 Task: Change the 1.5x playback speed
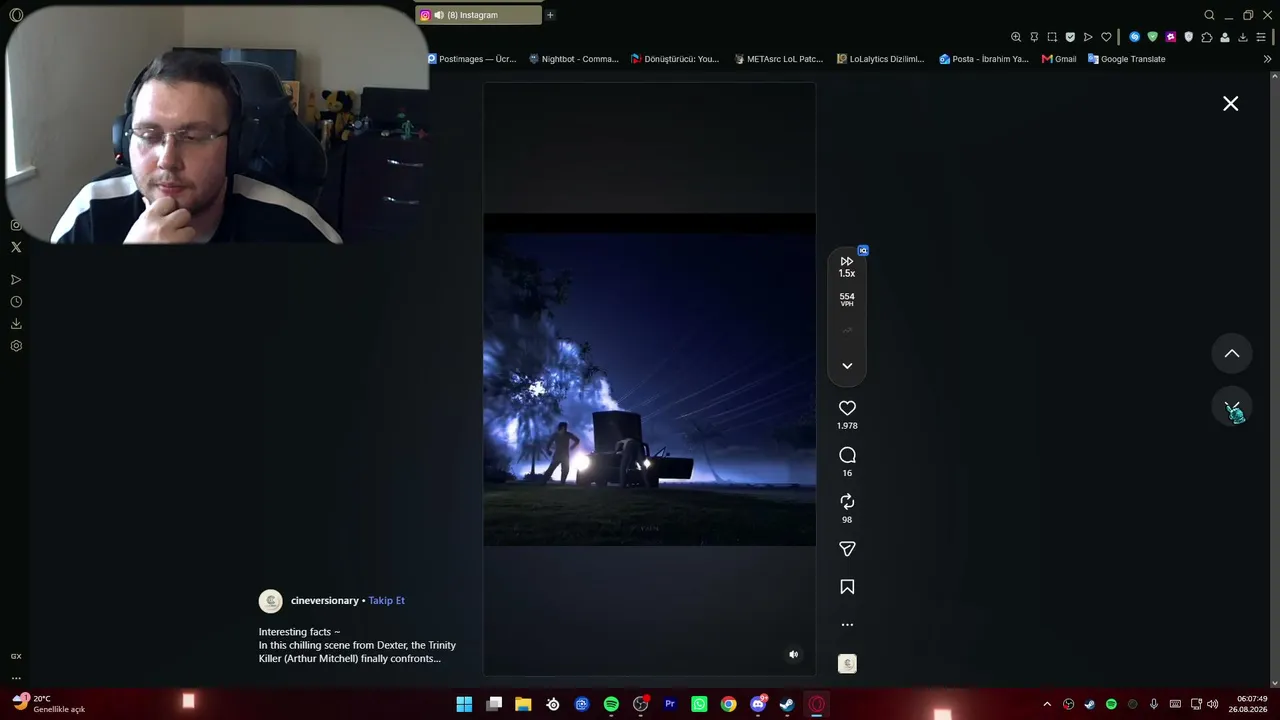pyautogui.click(x=847, y=267)
